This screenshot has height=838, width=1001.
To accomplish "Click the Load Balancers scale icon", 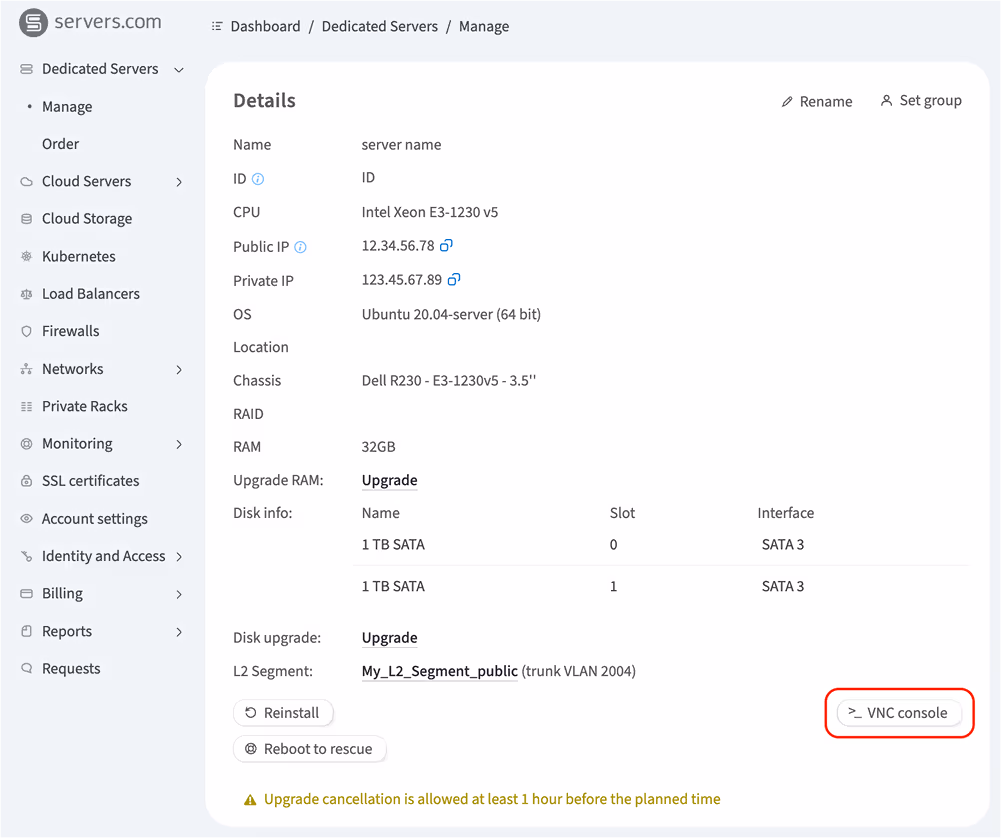I will (x=26, y=294).
